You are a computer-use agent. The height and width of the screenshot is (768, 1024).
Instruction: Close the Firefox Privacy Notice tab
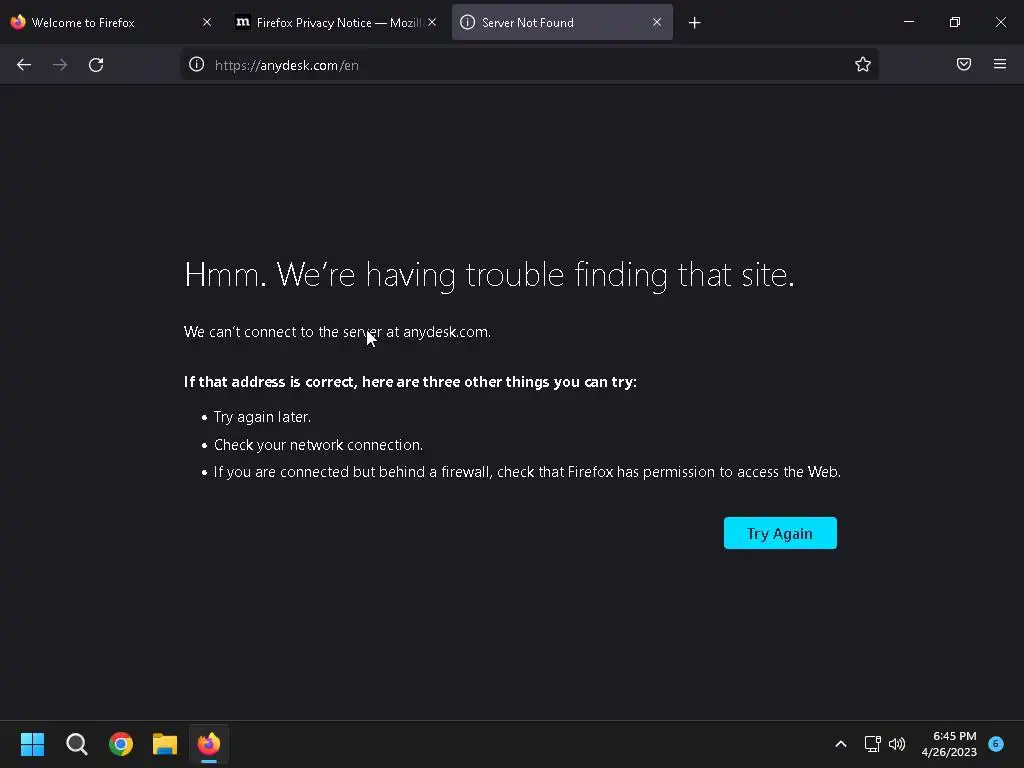pyautogui.click(x=432, y=22)
